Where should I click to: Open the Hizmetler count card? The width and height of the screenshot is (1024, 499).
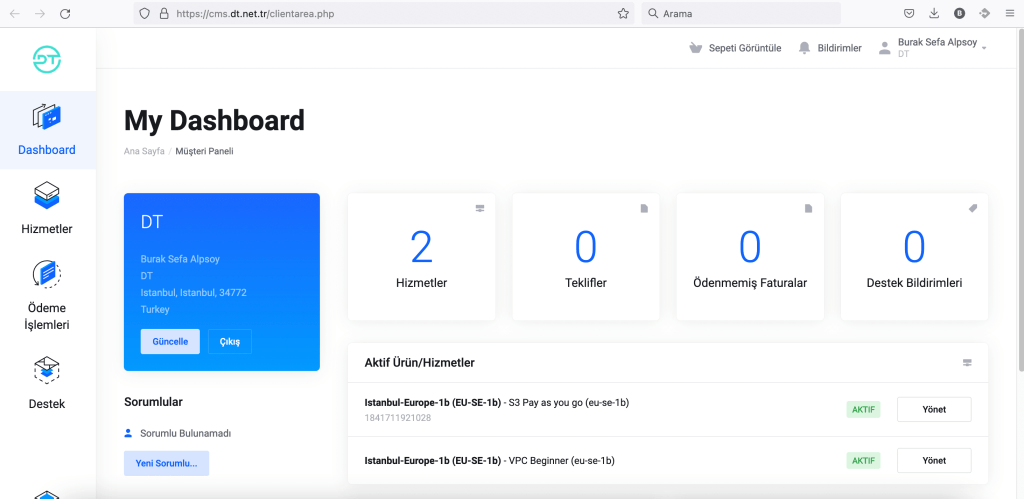pos(421,257)
